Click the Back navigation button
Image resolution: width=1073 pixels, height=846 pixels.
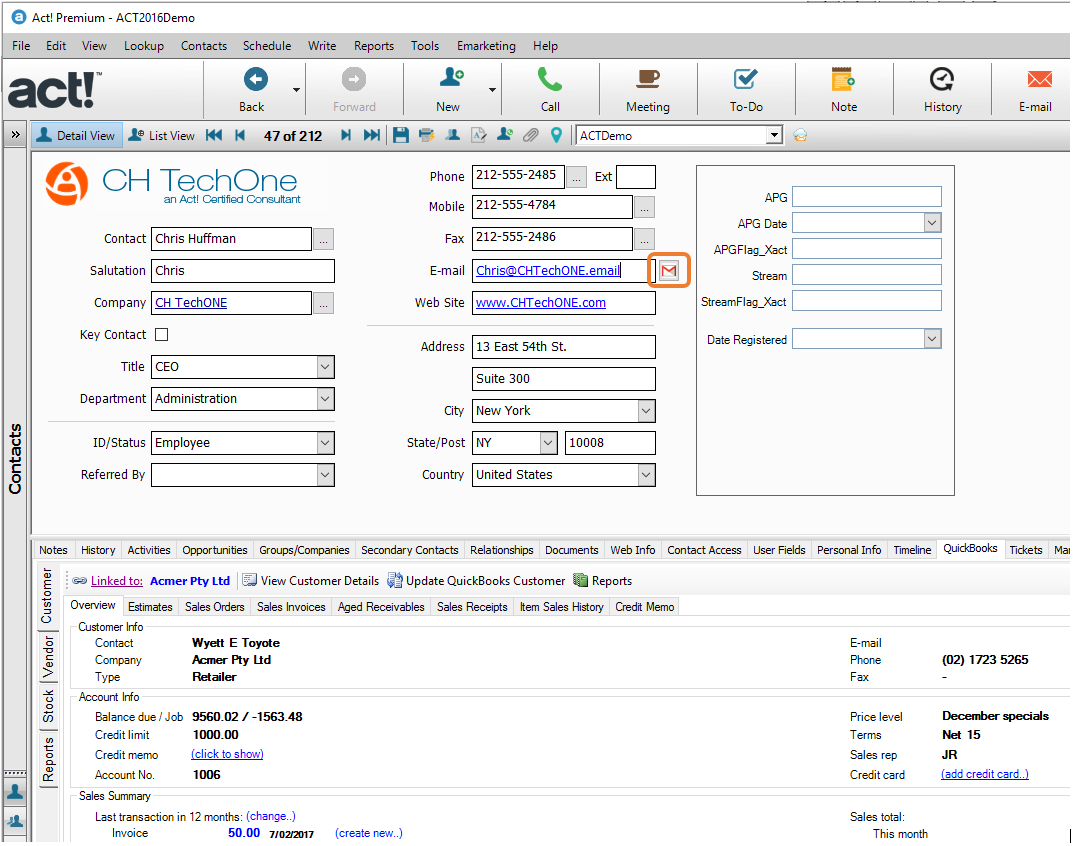pyautogui.click(x=254, y=90)
